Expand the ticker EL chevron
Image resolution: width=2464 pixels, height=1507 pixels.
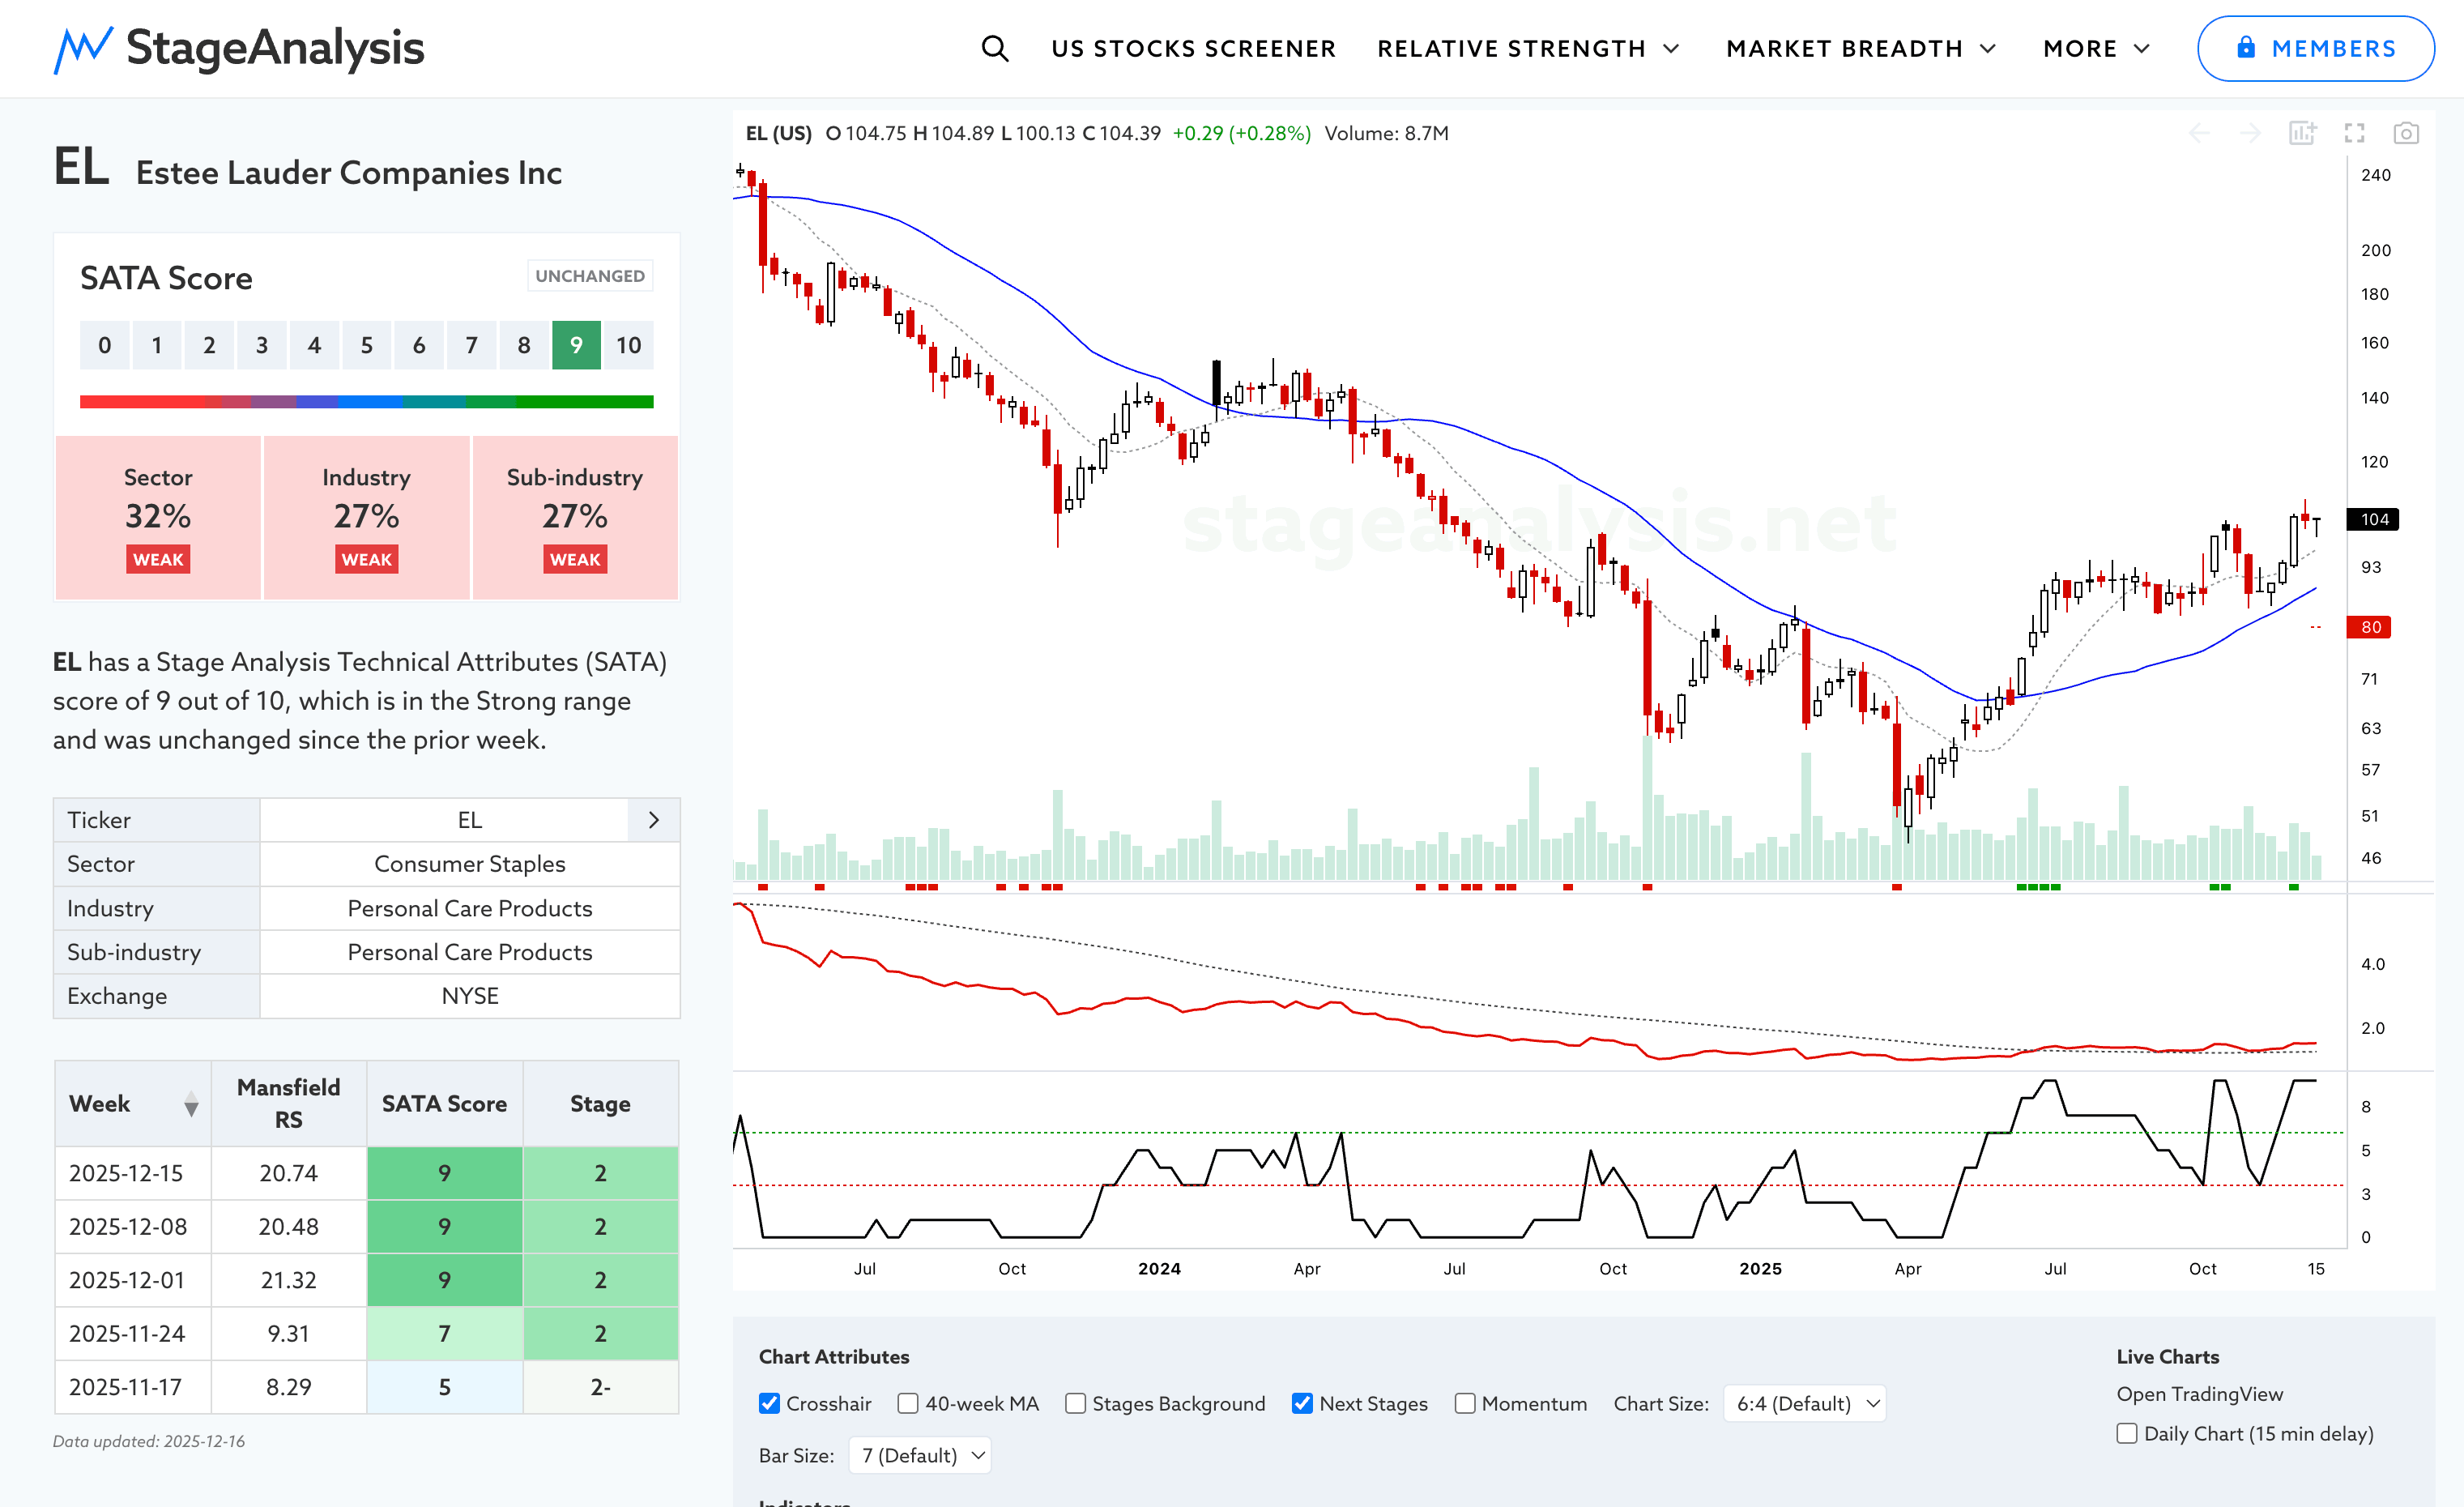(x=654, y=820)
